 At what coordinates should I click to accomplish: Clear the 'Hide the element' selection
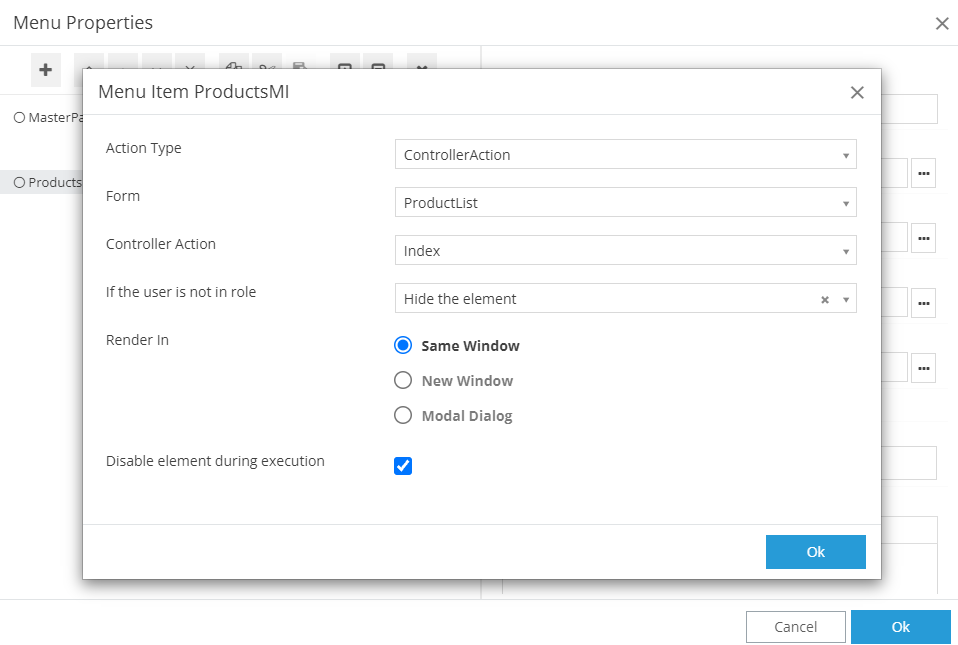pyautogui.click(x=825, y=299)
